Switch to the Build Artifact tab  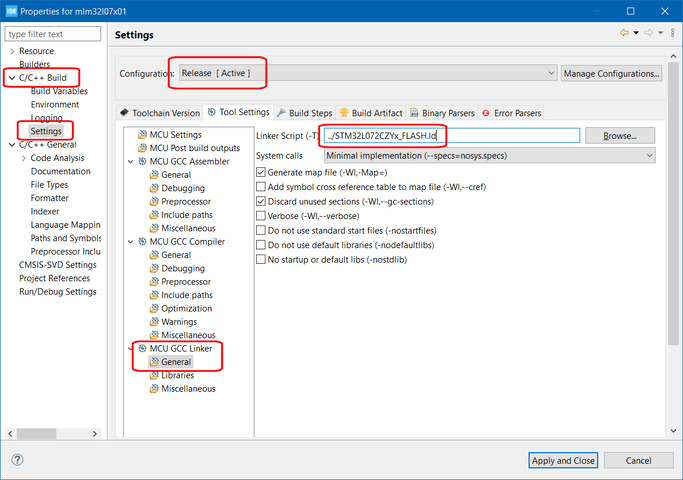pyautogui.click(x=371, y=113)
